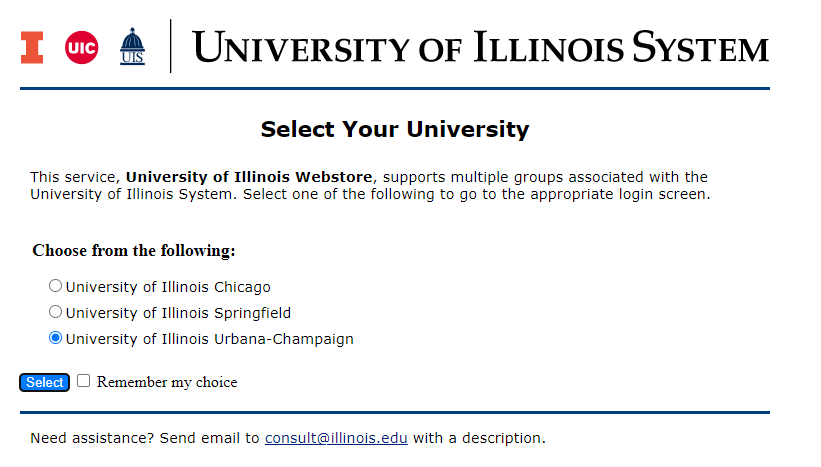Click the orange Illinois block I logo
The image size is (821, 467).
click(x=32, y=48)
